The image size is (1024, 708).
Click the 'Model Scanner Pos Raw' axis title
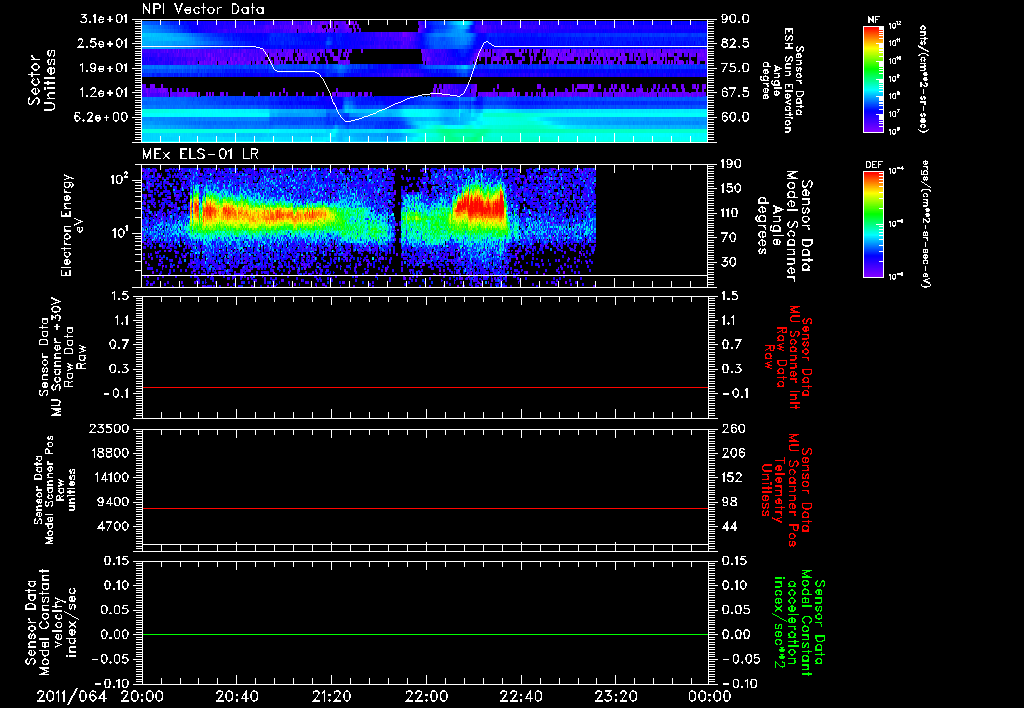coord(56,490)
